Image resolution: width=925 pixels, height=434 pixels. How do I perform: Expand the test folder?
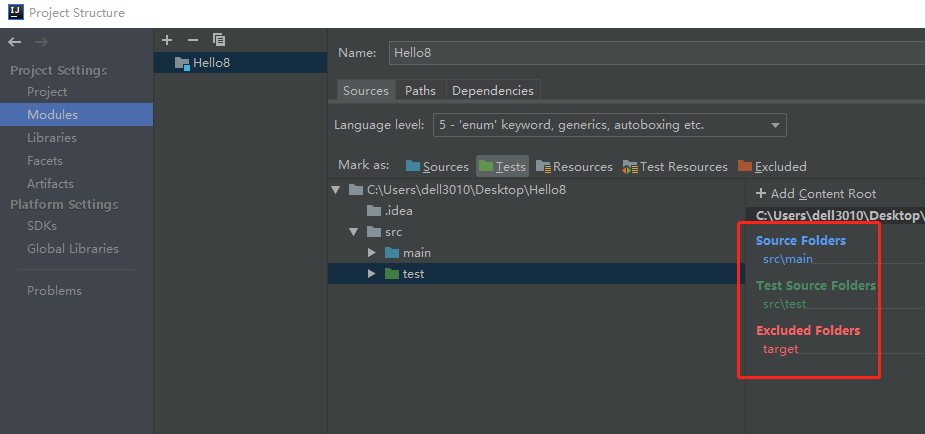(x=372, y=274)
